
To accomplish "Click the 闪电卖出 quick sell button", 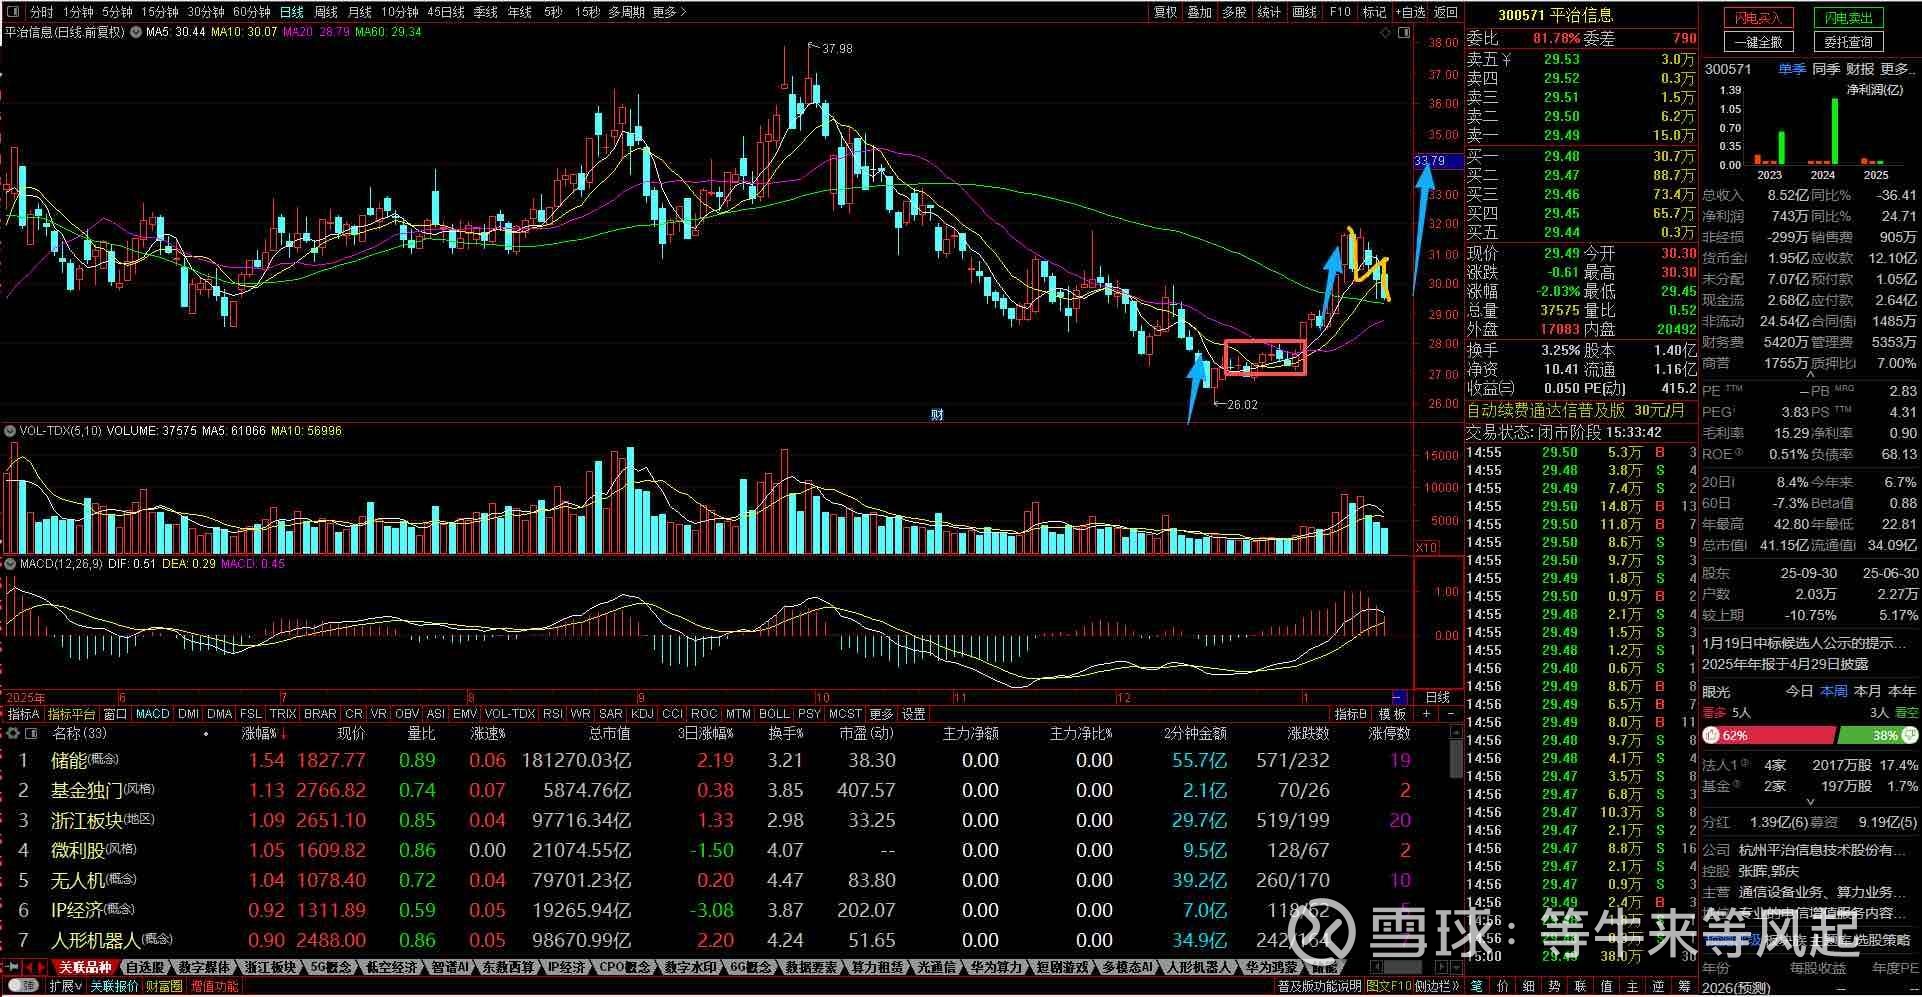I will pyautogui.click(x=1848, y=18).
